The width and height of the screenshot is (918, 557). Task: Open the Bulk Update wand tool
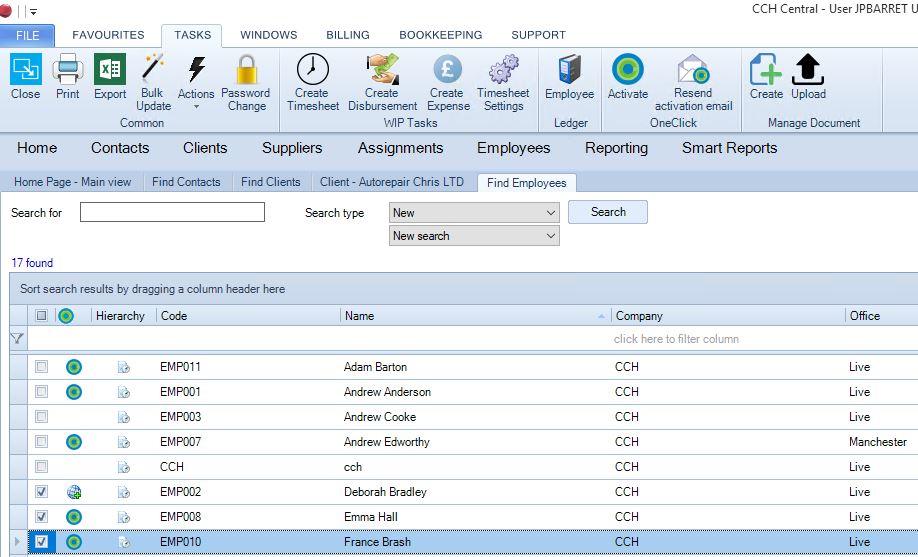[153, 69]
